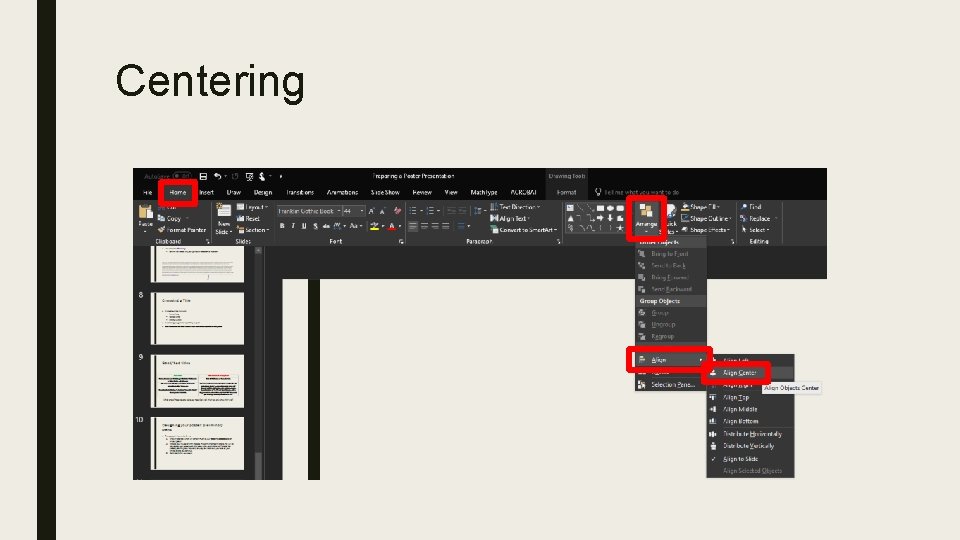The image size is (960, 540).
Task: Open the Convert to SmartArt dropdown
Action: [524, 230]
